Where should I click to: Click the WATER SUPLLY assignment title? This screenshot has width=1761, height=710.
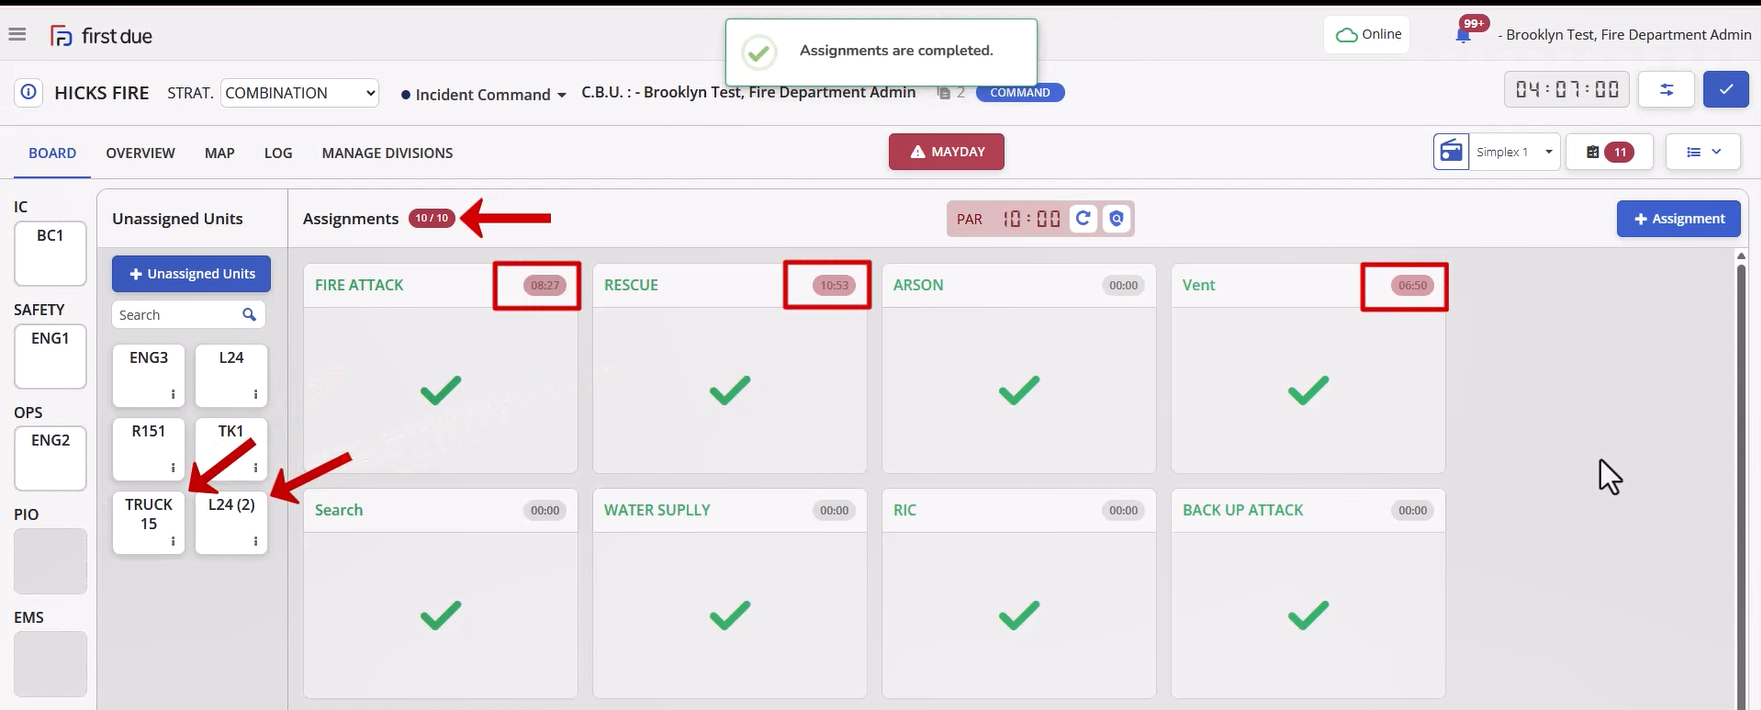click(x=657, y=510)
